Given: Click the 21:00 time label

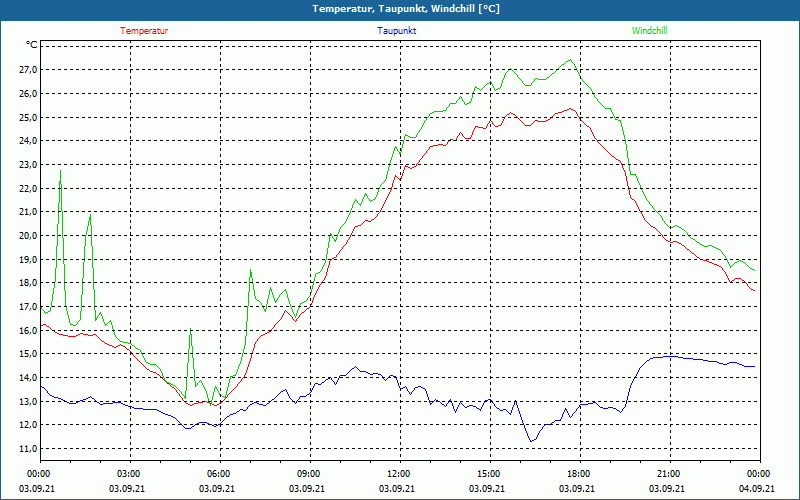Looking at the screenshot, I should [670, 474].
